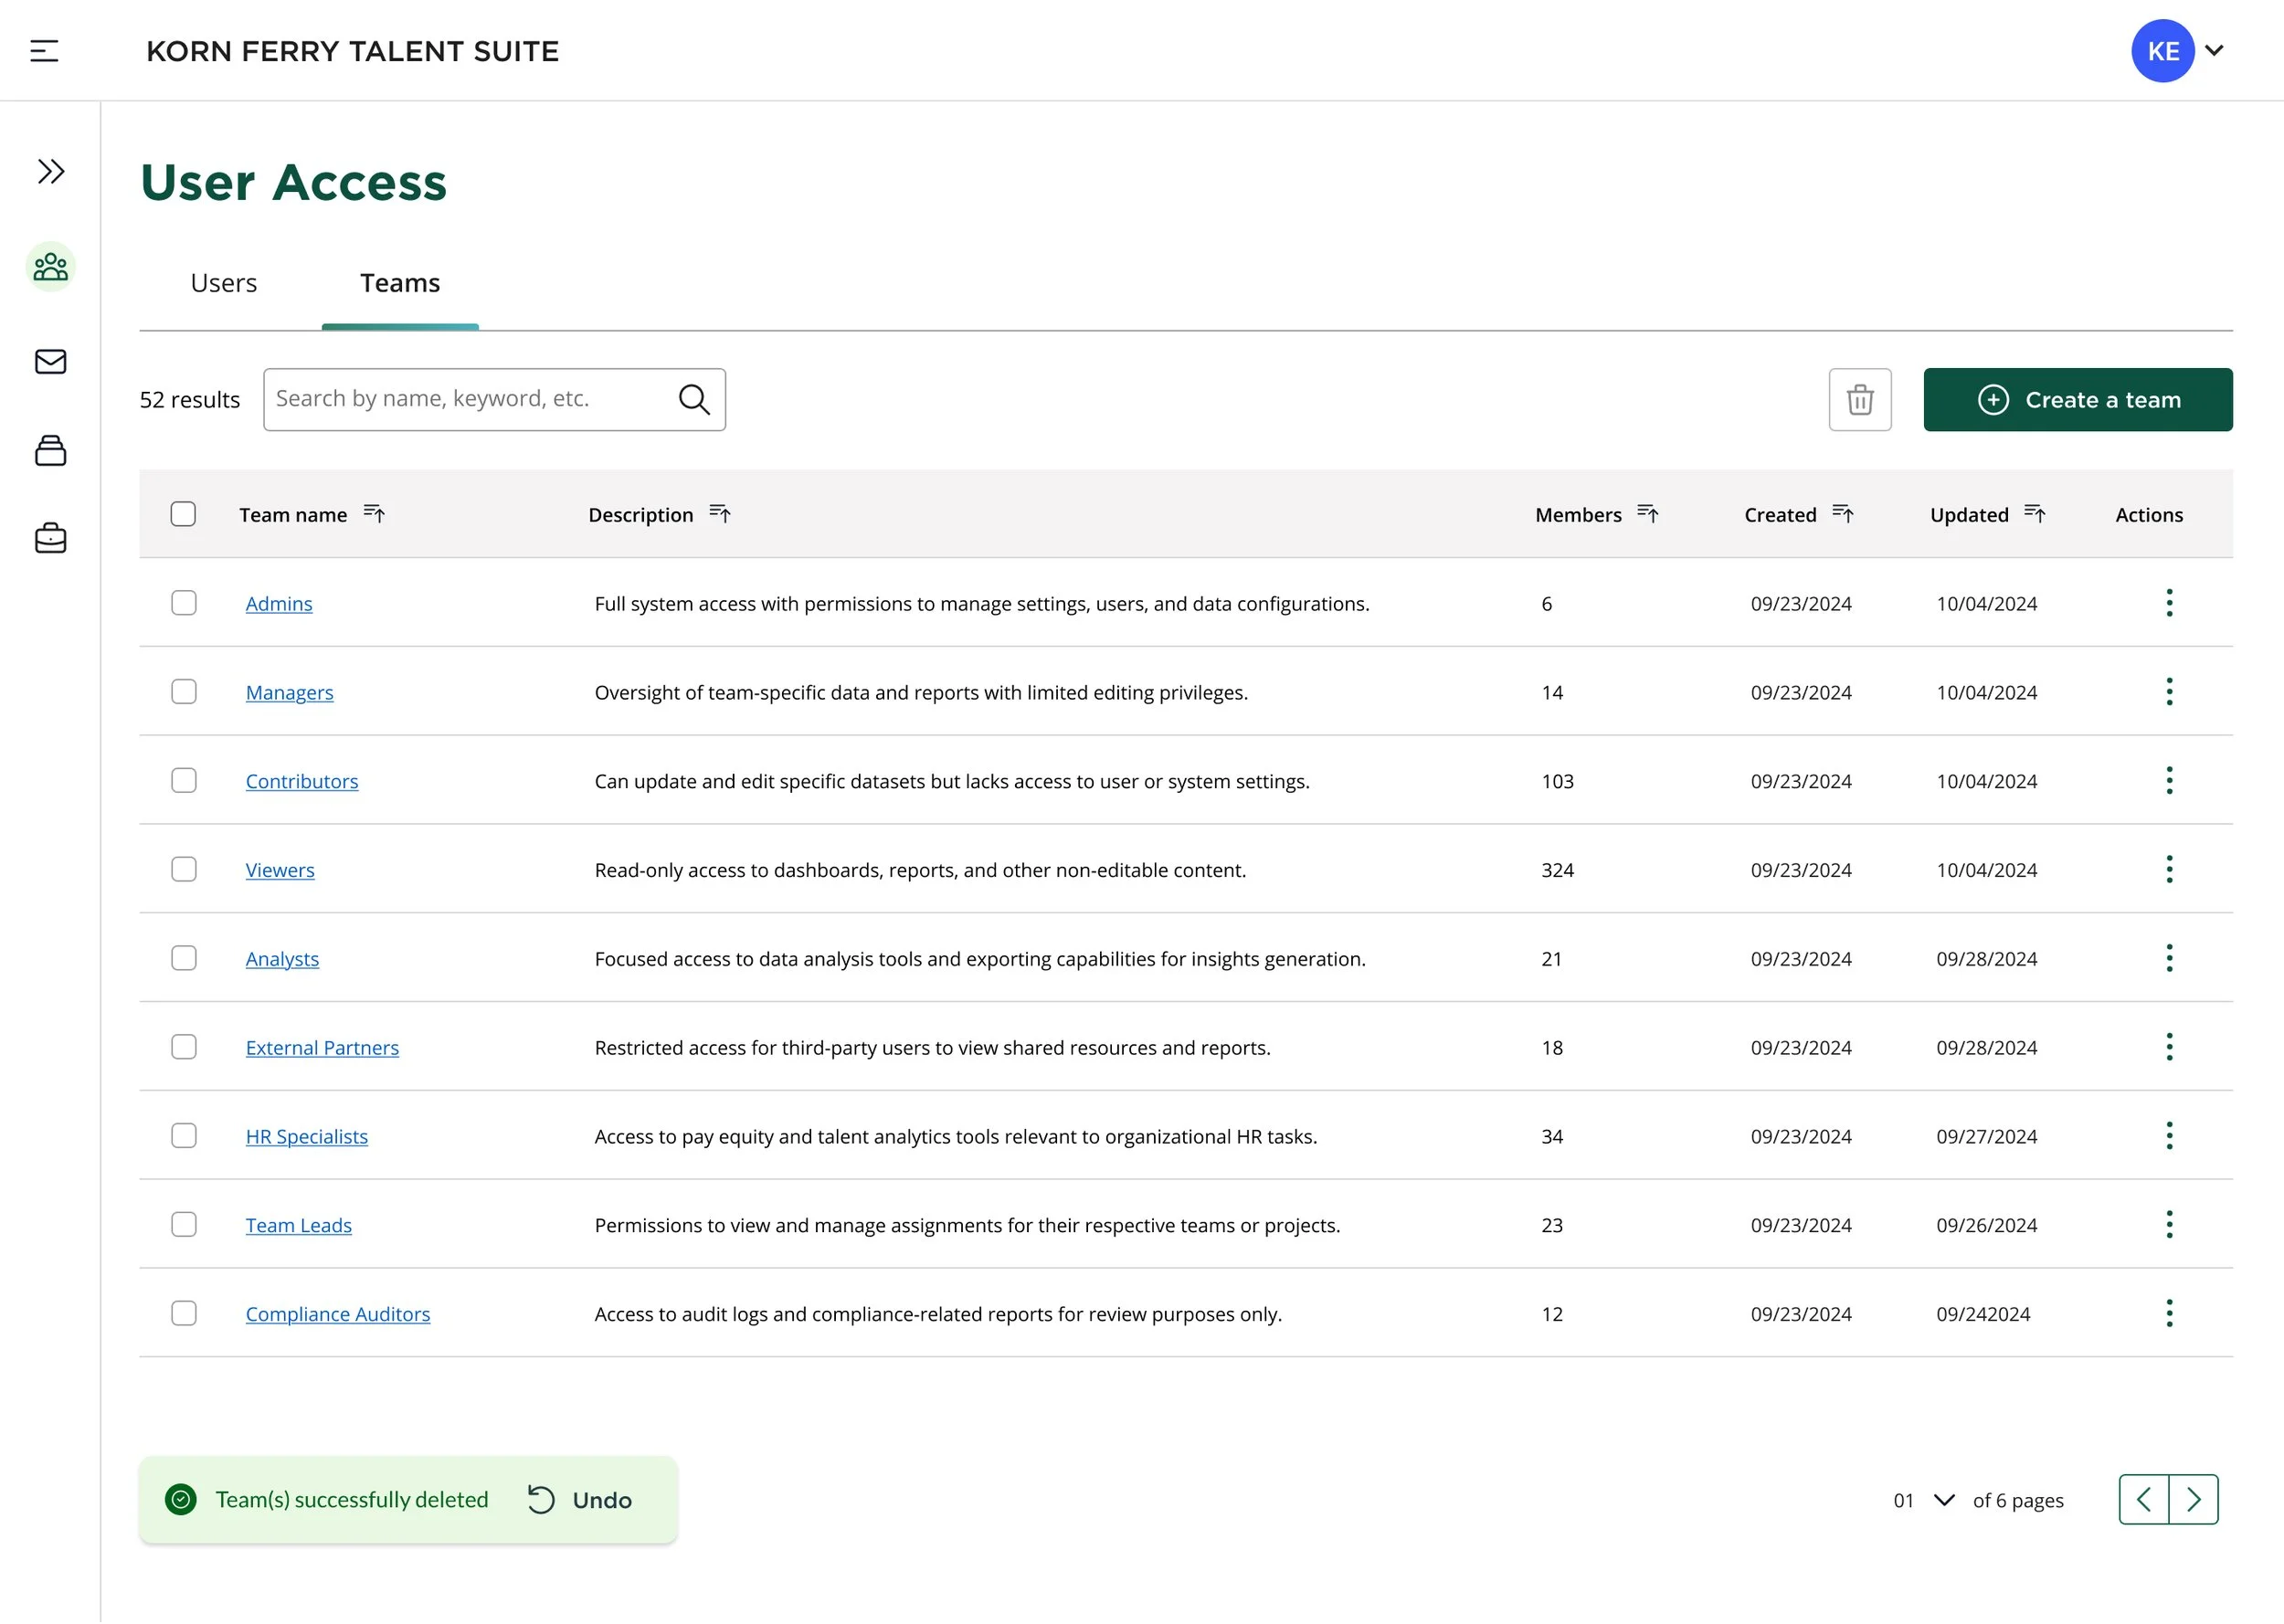Open the page number dropdown
The height and width of the screenshot is (1624, 2284).
[x=1943, y=1500]
